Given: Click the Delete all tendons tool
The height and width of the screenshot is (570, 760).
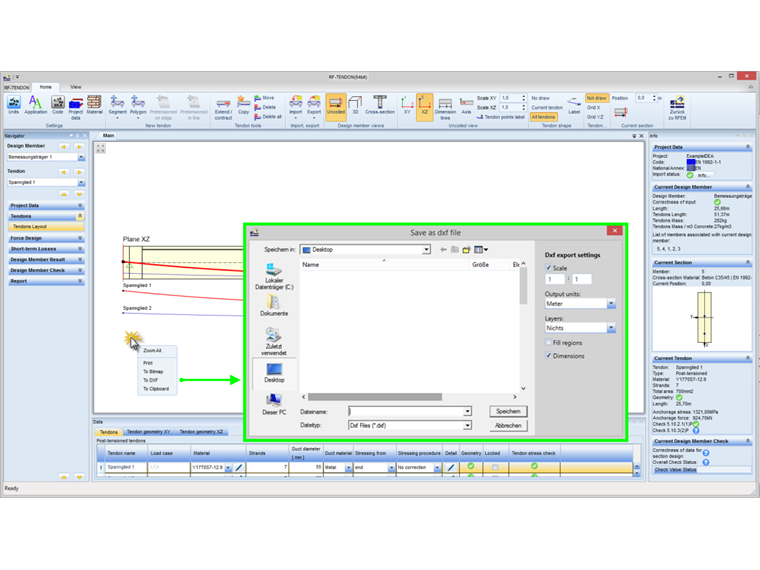Looking at the screenshot, I should (x=268, y=116).
